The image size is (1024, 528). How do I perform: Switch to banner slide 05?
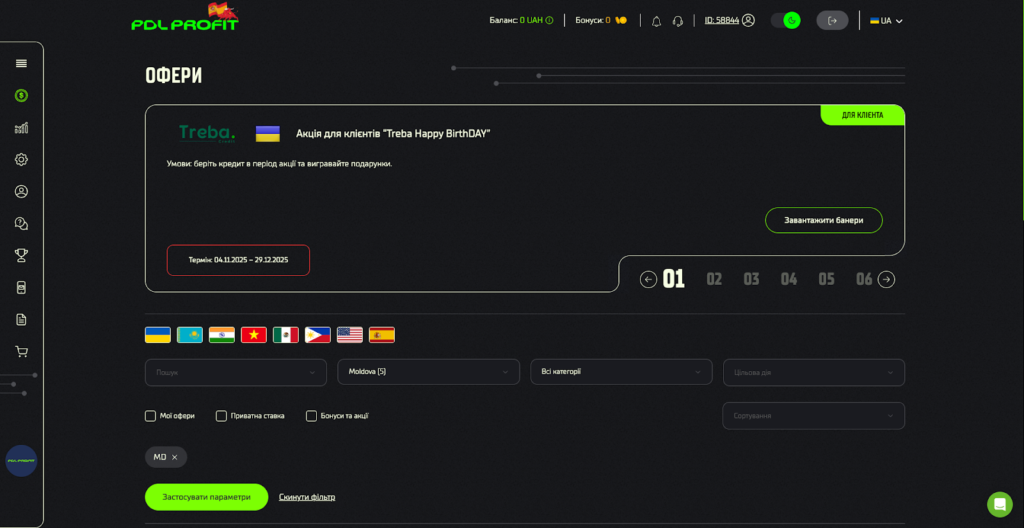[826, 279]
